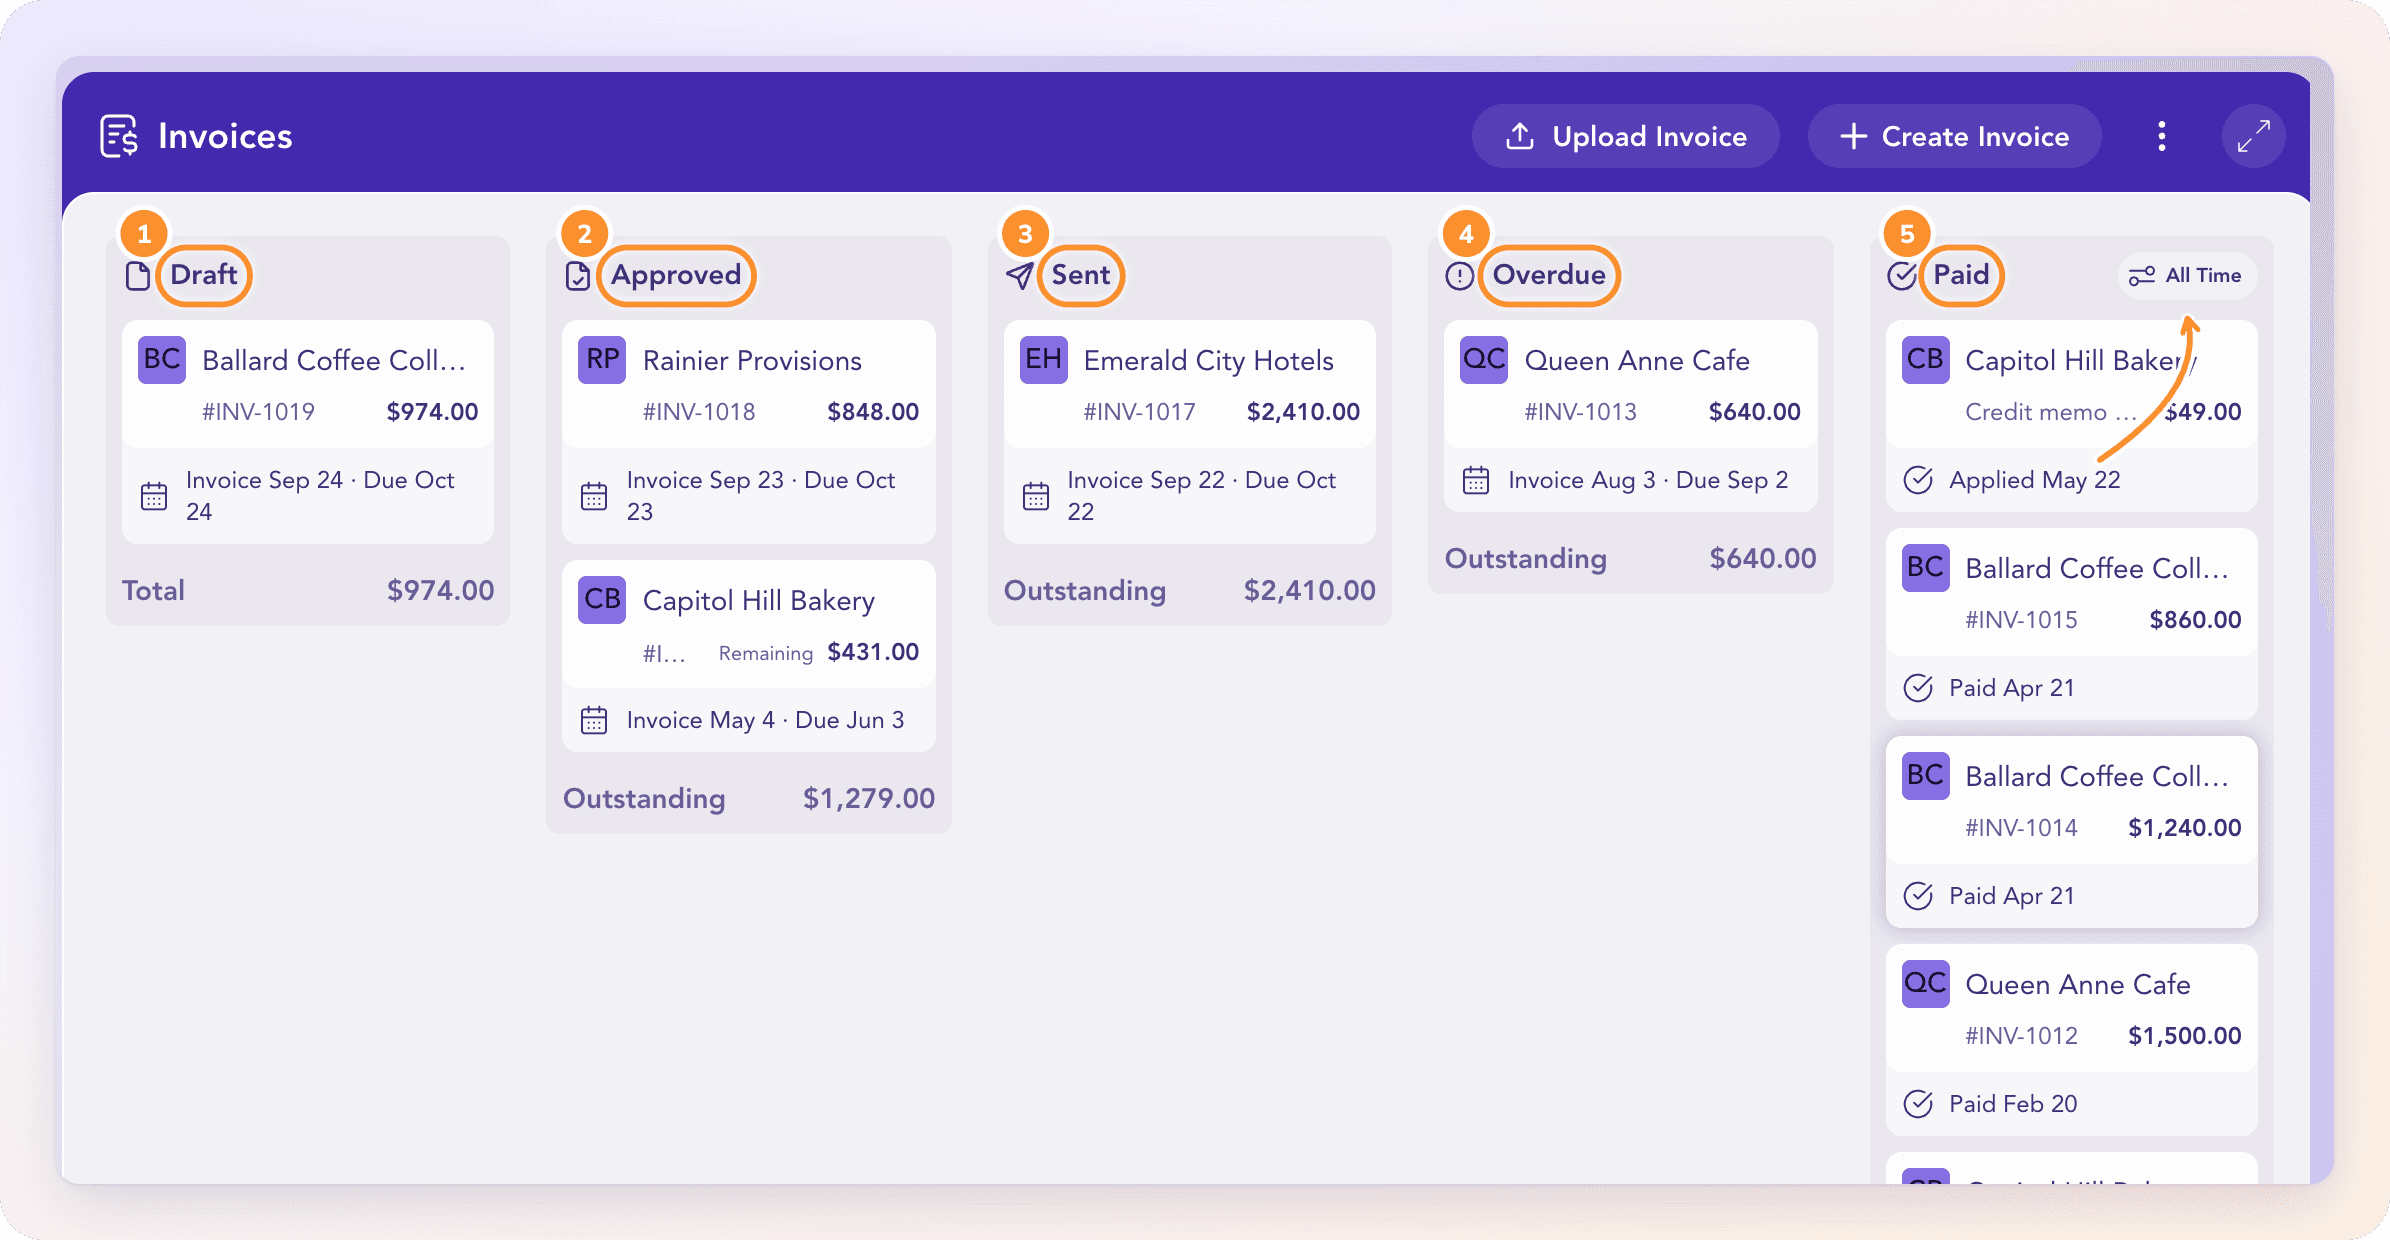The width and height of the screenshot is (2390, 1240).
Task: Open Capitol Hill Bakery Remaining $431.00 card
Action: tap(749, 656)
